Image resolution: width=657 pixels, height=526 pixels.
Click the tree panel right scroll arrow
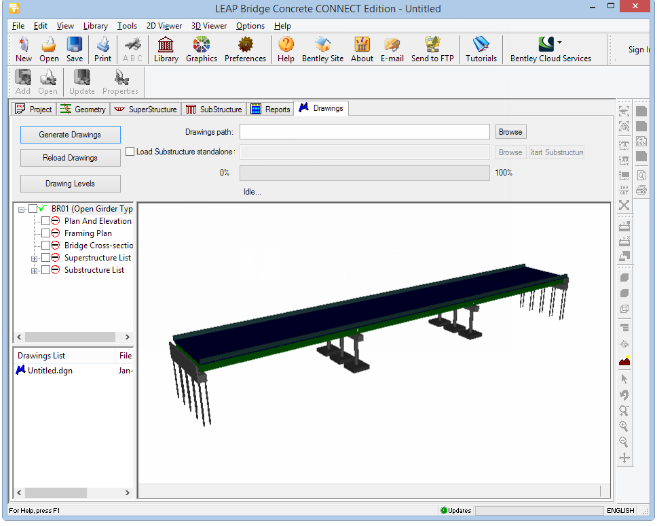pos(127,337)
